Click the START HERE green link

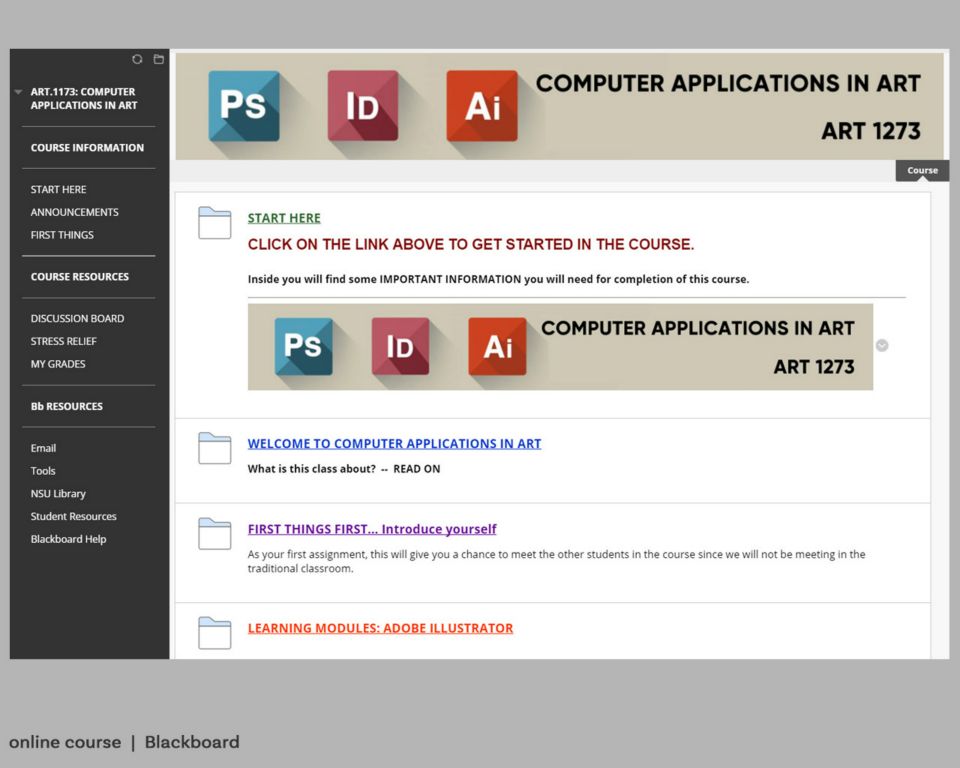click(284, 218)
